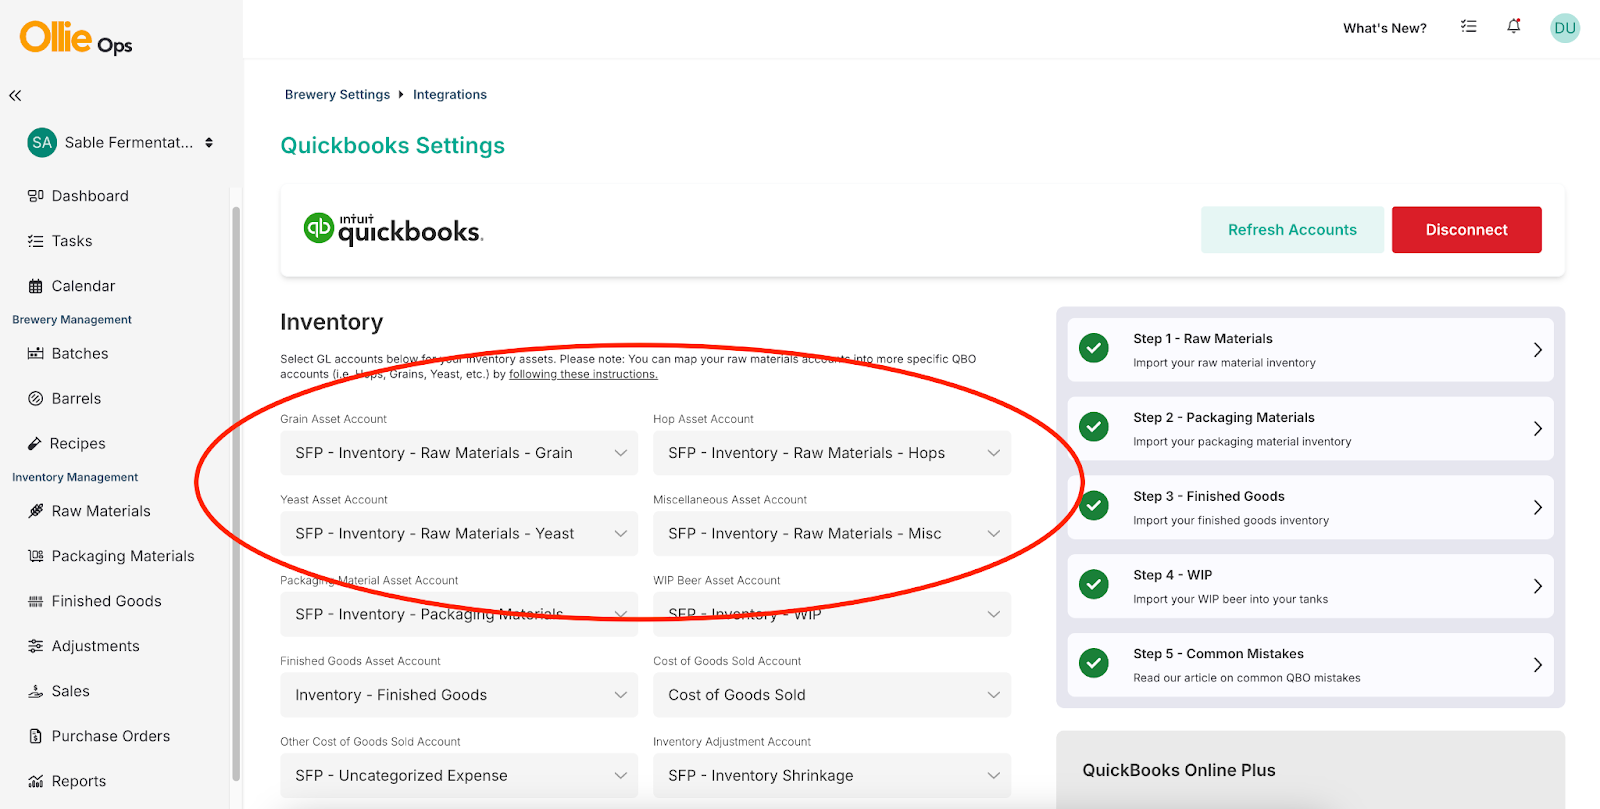Screen dimensions: 1600x809
Task: Click the Purchase Orders document icon
Action: pos(36,736)
